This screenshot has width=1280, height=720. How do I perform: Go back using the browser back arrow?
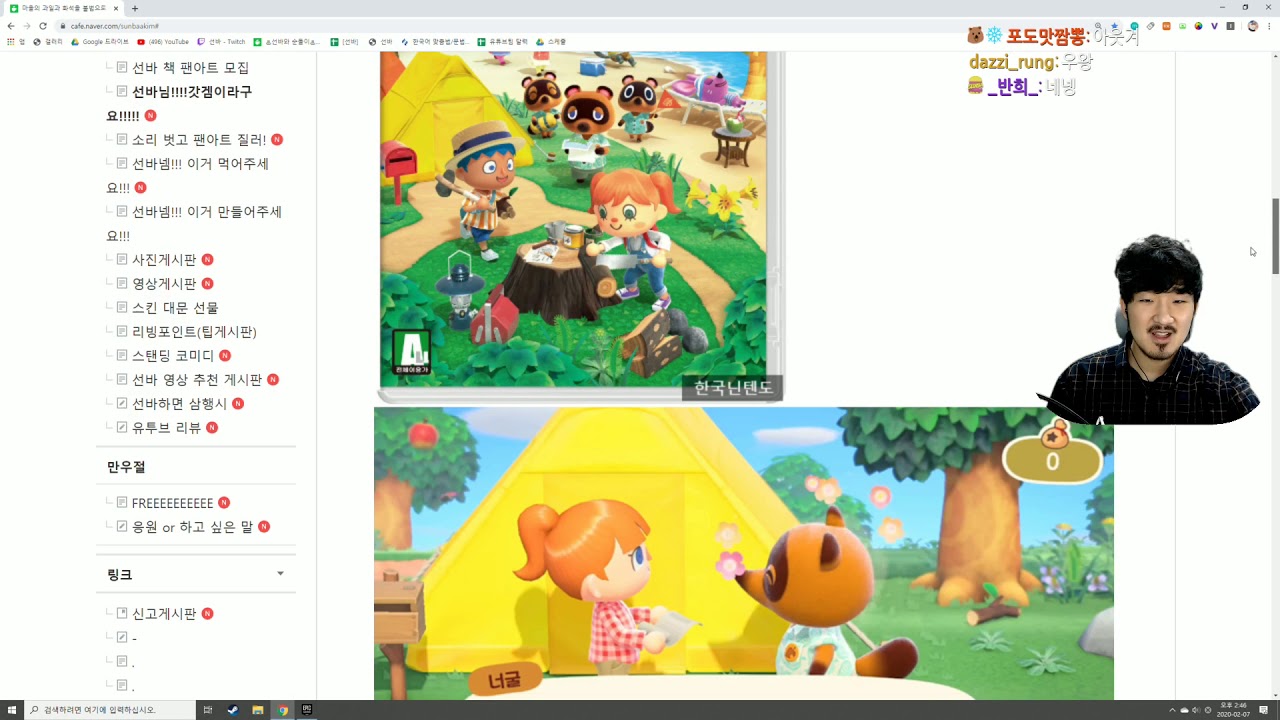11,26
